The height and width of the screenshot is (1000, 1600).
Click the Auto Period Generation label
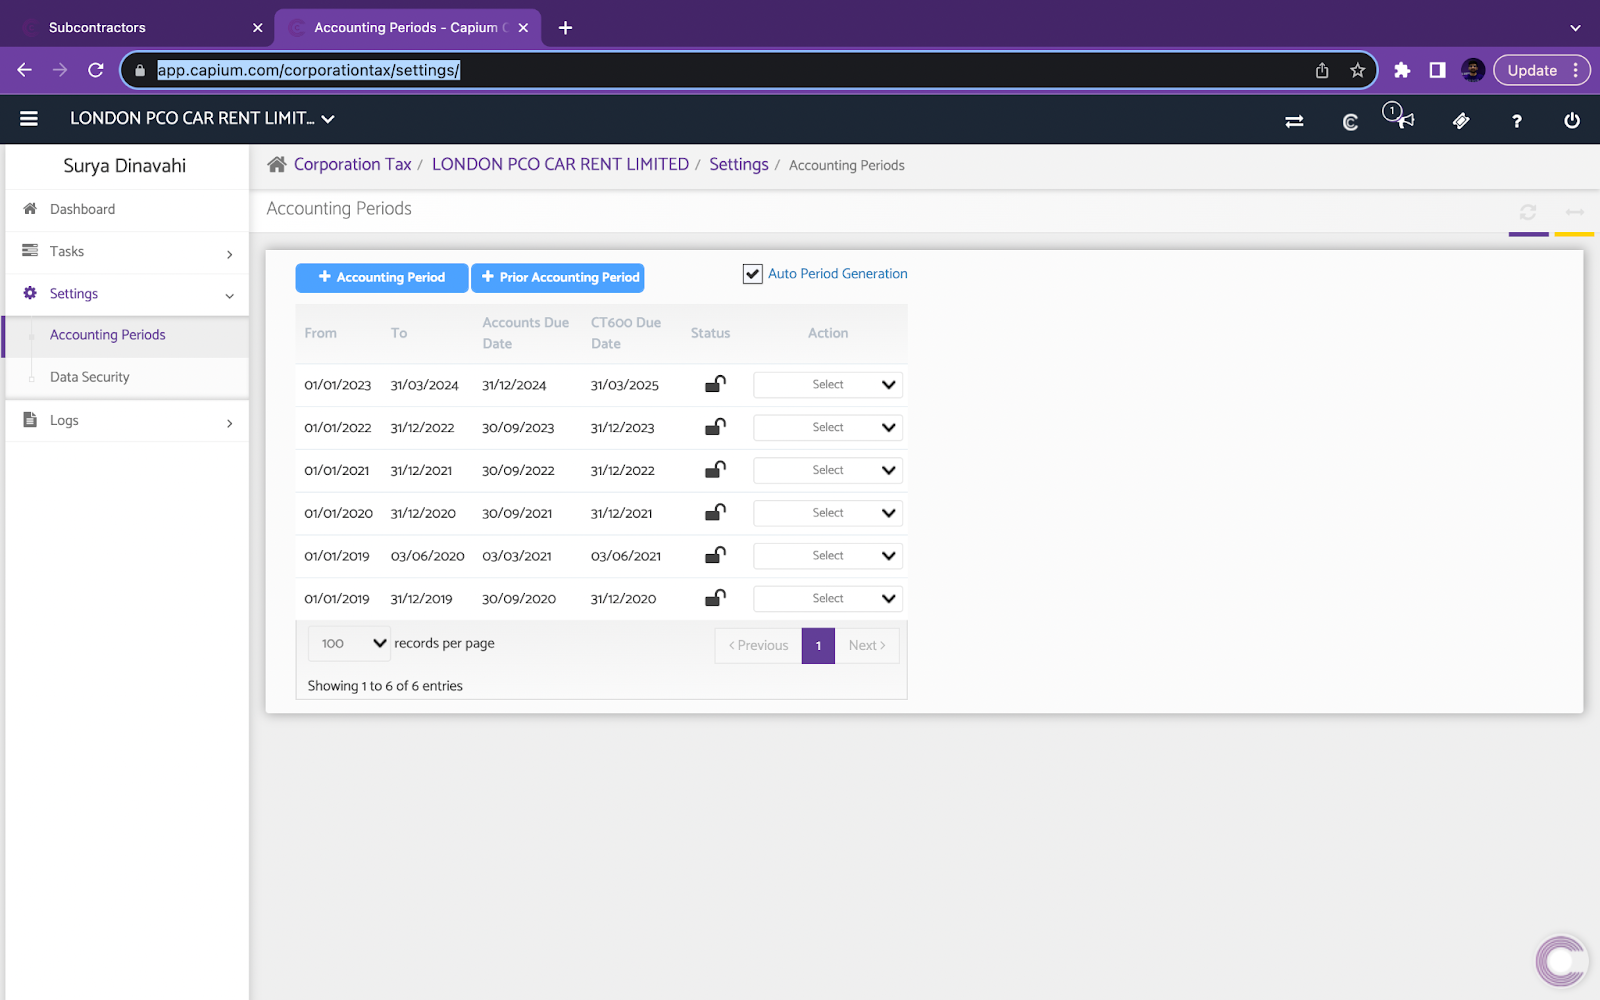click(838, 274)
